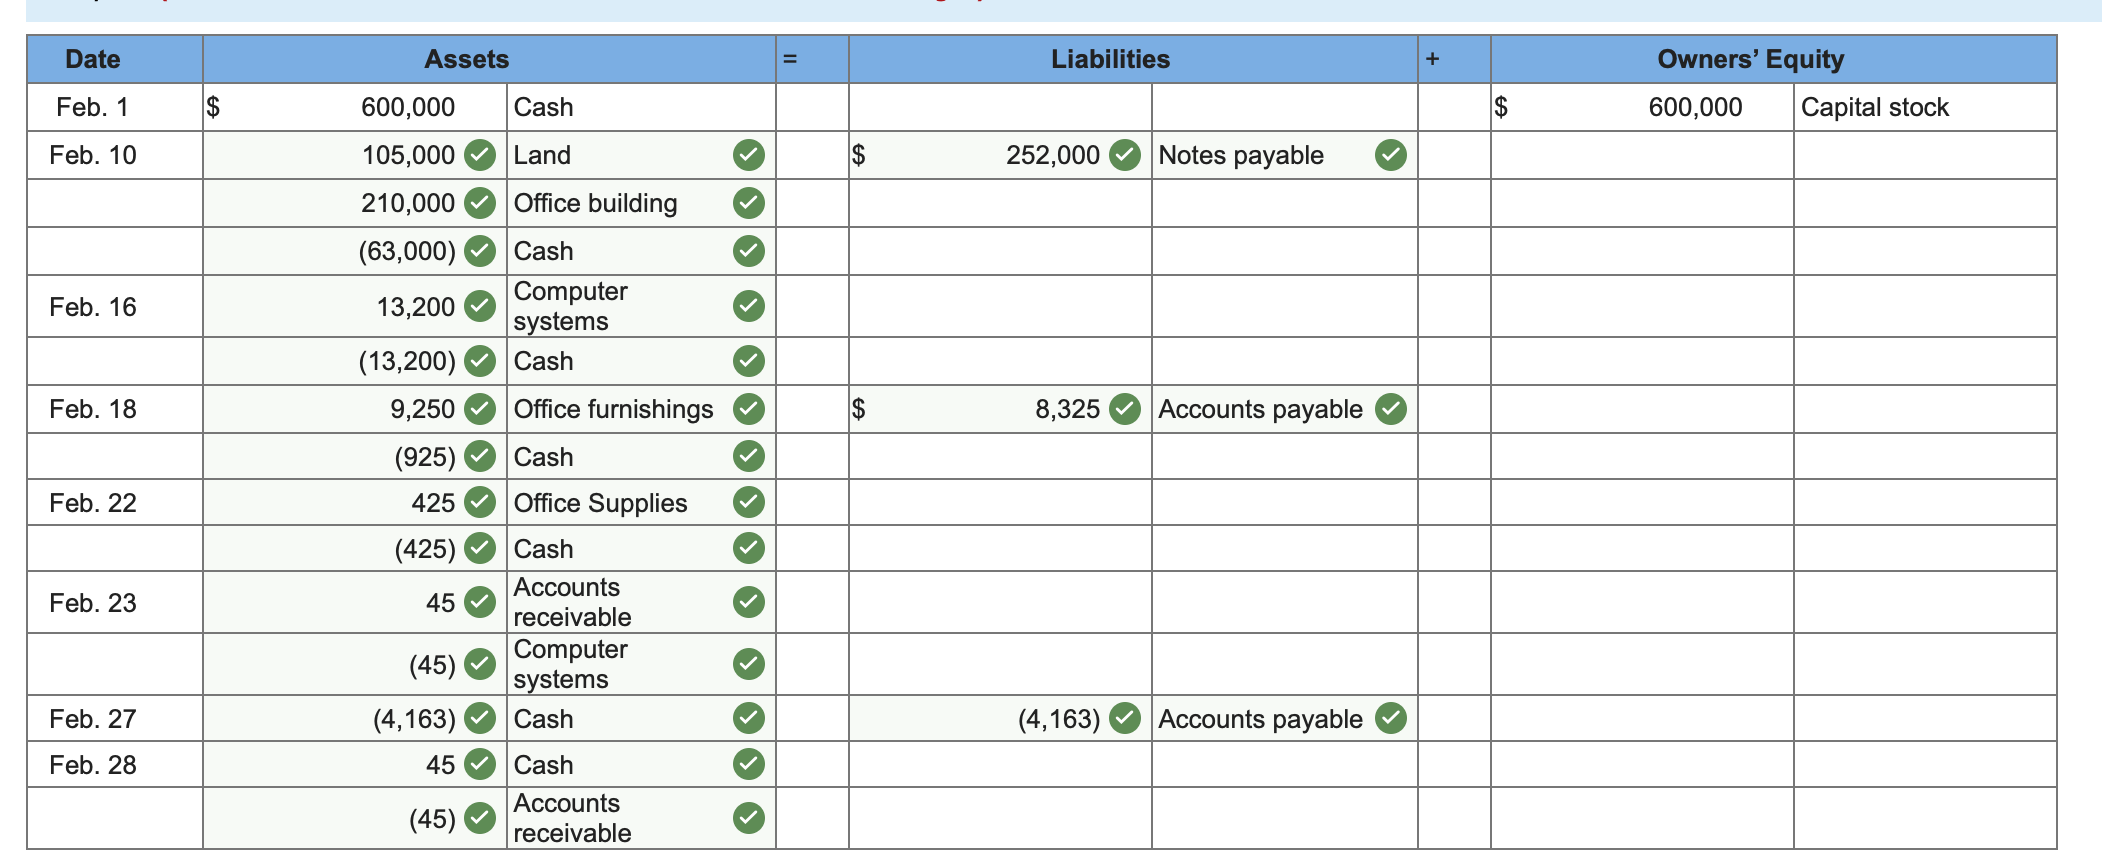Click the Office building account label
Viewport: 2102px width, 850px height.
click(x=596, y=203)
